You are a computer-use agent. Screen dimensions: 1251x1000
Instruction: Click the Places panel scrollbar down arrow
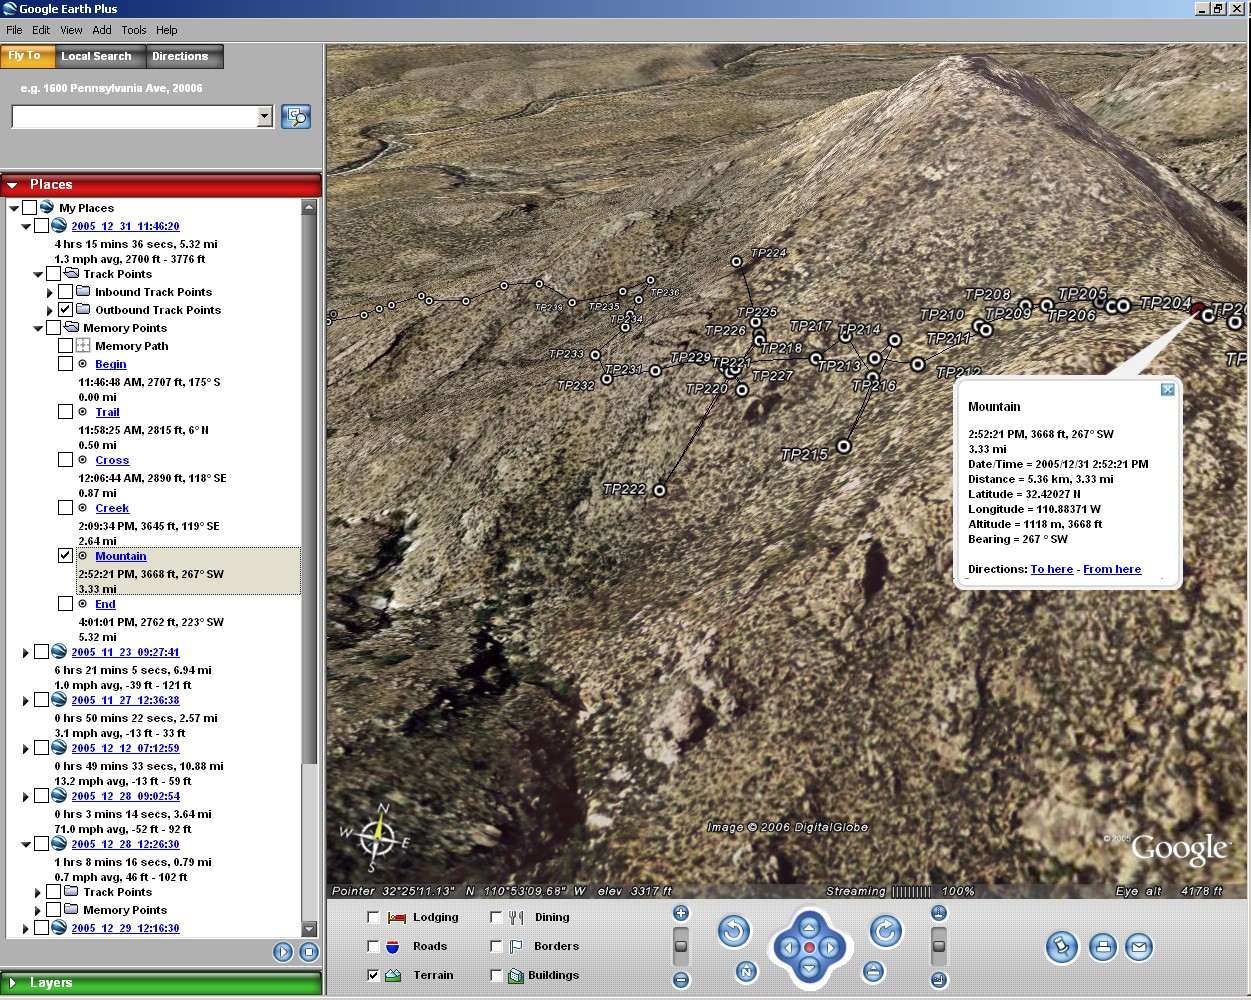[x=309, y=929]
